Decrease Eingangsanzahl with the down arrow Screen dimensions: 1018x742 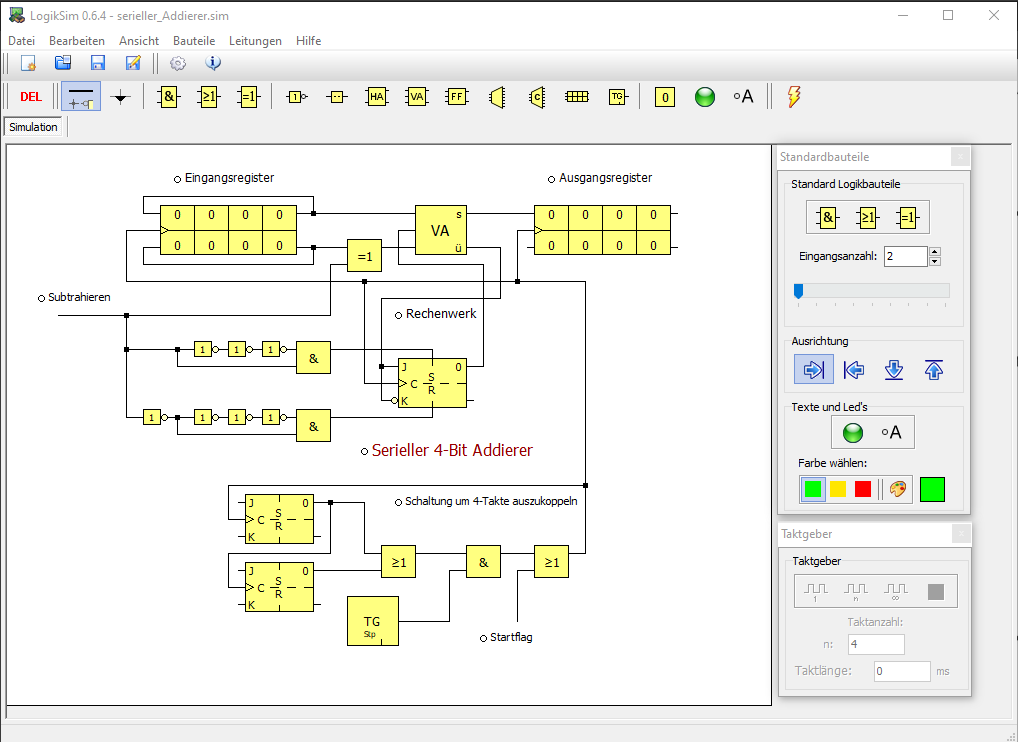(x=935, y=262)
